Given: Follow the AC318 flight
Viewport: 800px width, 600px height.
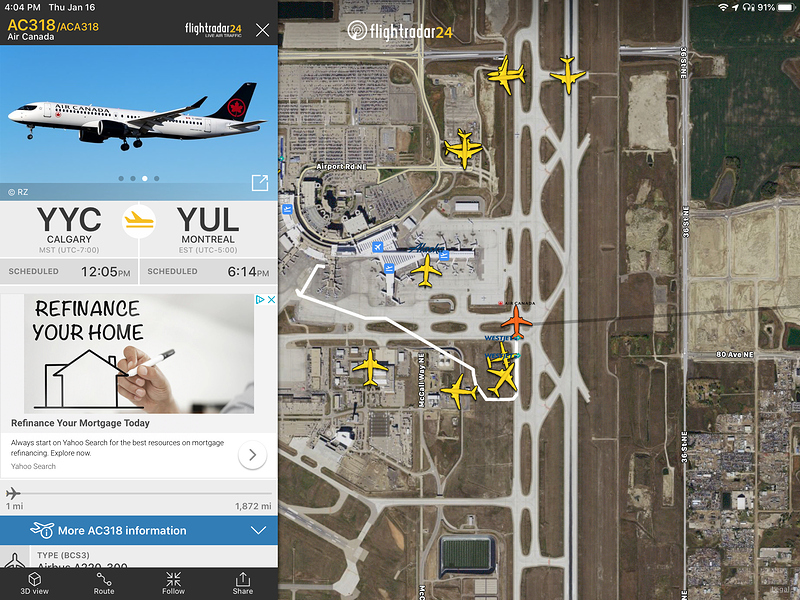Looking at the screenshot, I should coord(173,583).
